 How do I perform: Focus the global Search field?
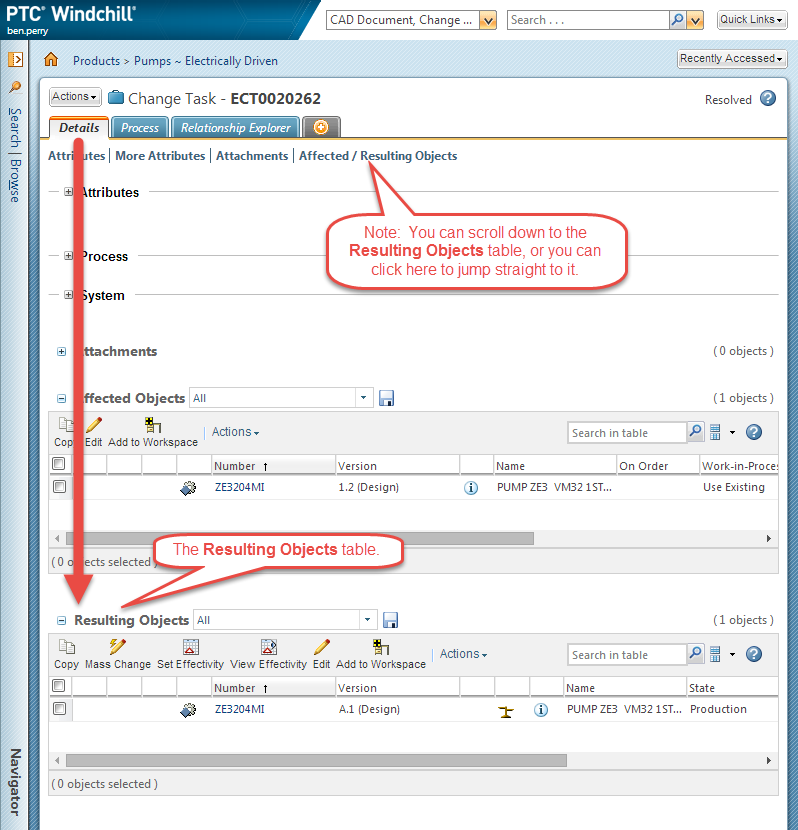pyautogui.click(x=588, y=20)
